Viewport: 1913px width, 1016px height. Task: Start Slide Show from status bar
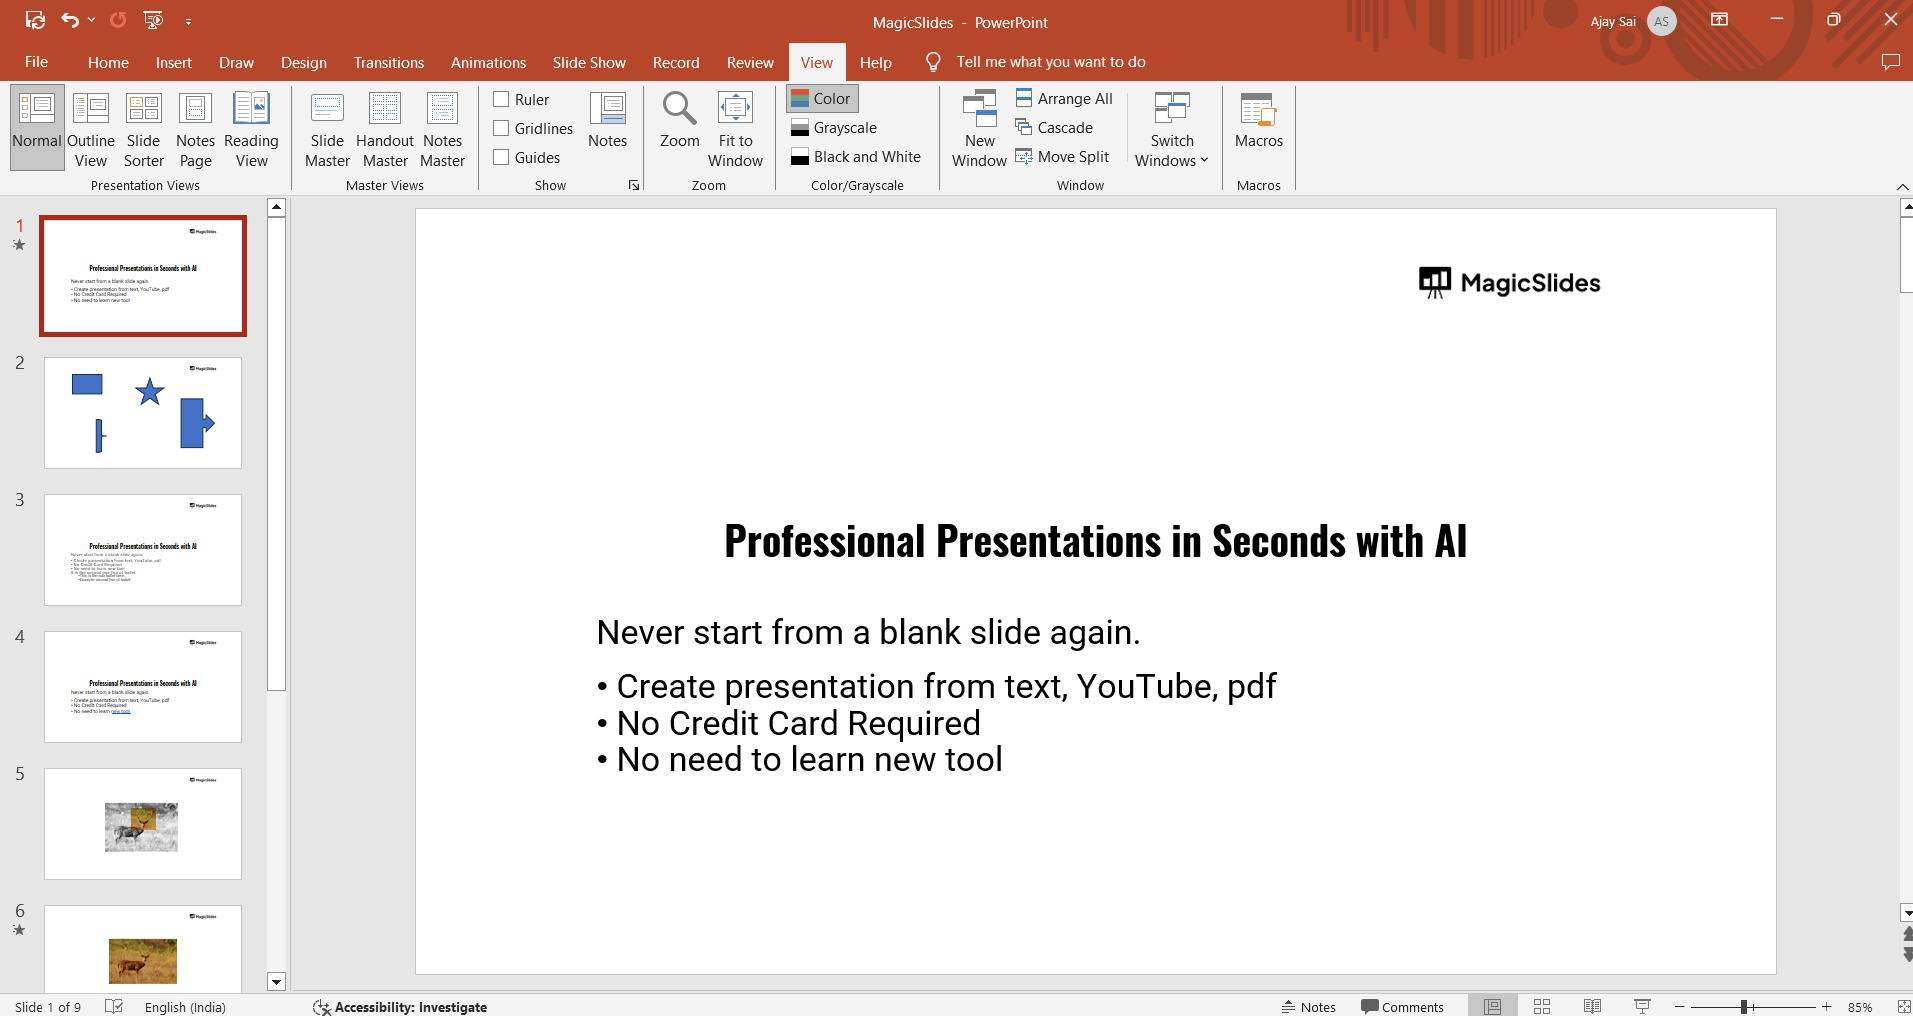(1642, 1006)
